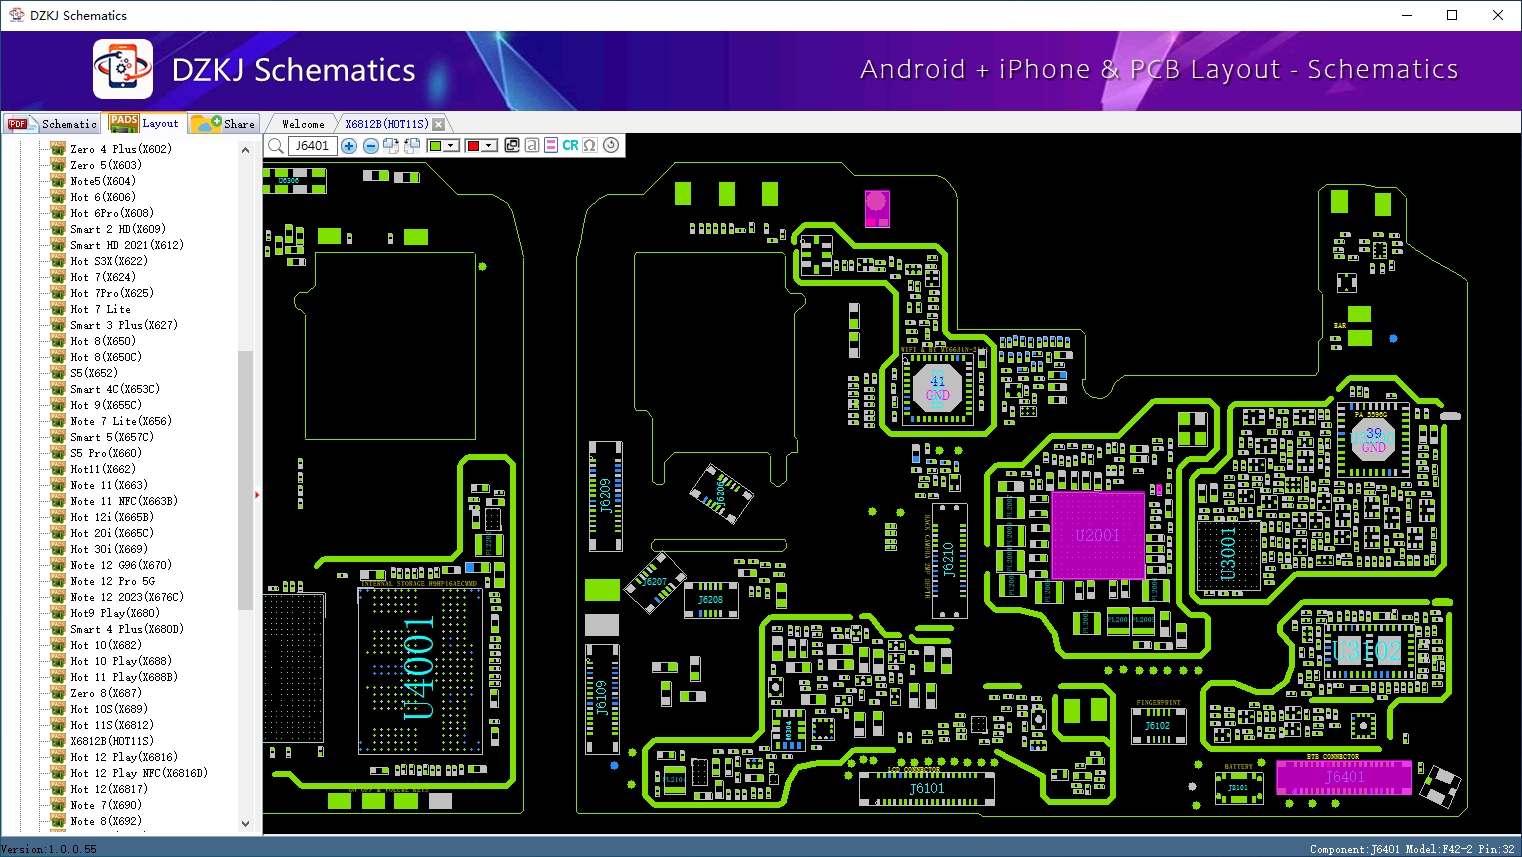The image size is (1522, 857).
Task: Click the PADS icon beside Hot 8(X650)
Action: [58, 341]
